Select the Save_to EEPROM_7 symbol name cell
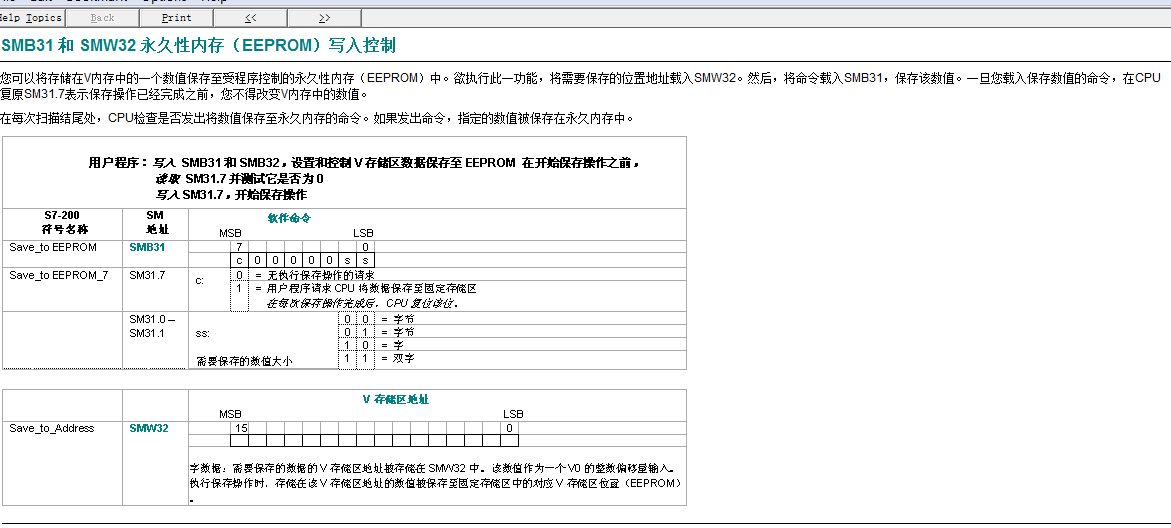Image resolution: width=1171 pixels, height=528 pixels. 58,274
